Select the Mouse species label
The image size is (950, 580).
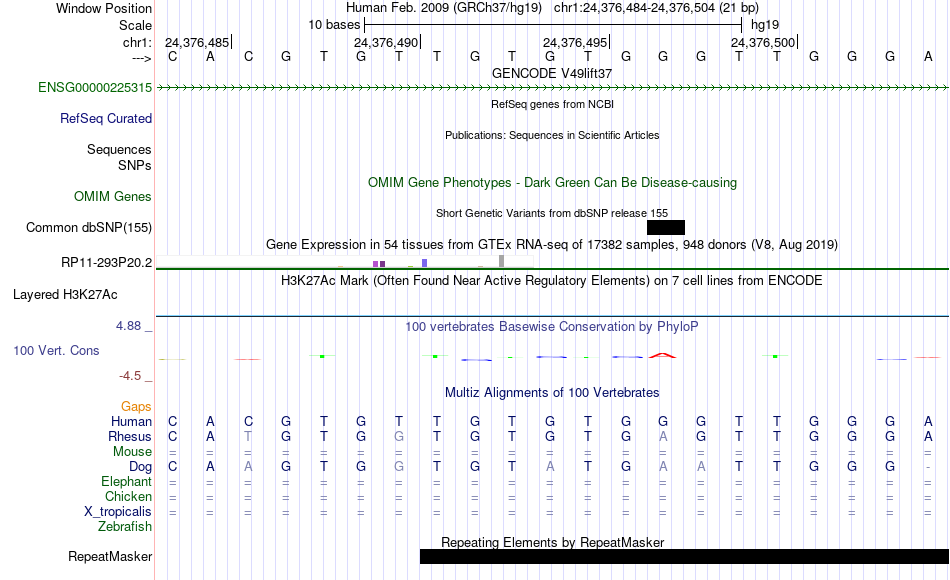(133, 452)
